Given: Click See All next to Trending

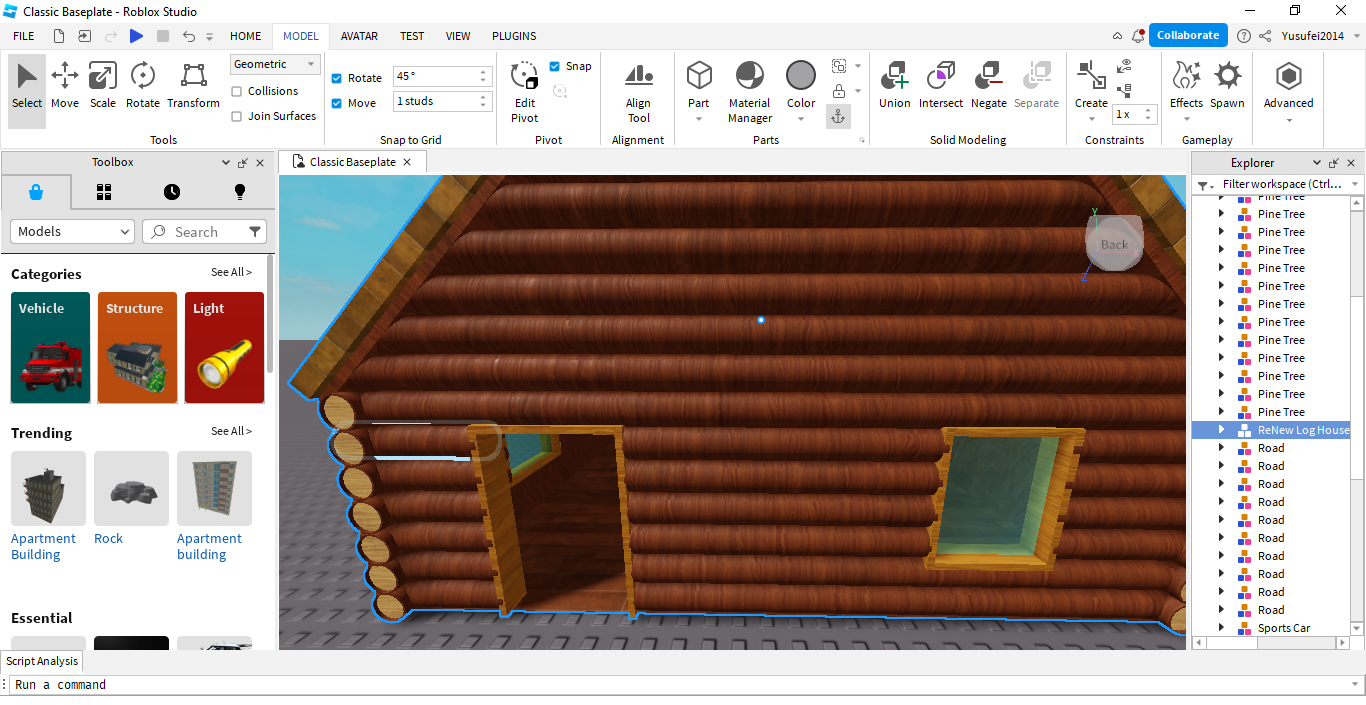Looking at the screenshot, I should 231,431.
